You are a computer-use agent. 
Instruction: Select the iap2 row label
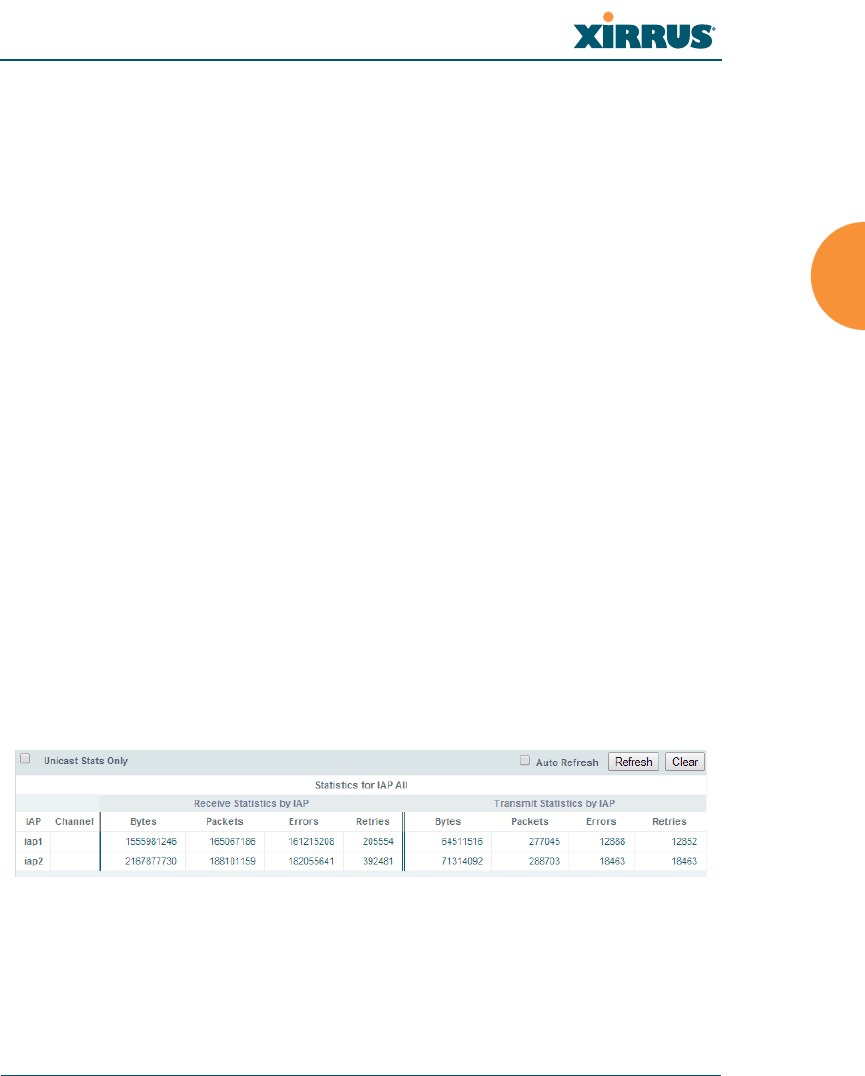click(x=34, y=861)
